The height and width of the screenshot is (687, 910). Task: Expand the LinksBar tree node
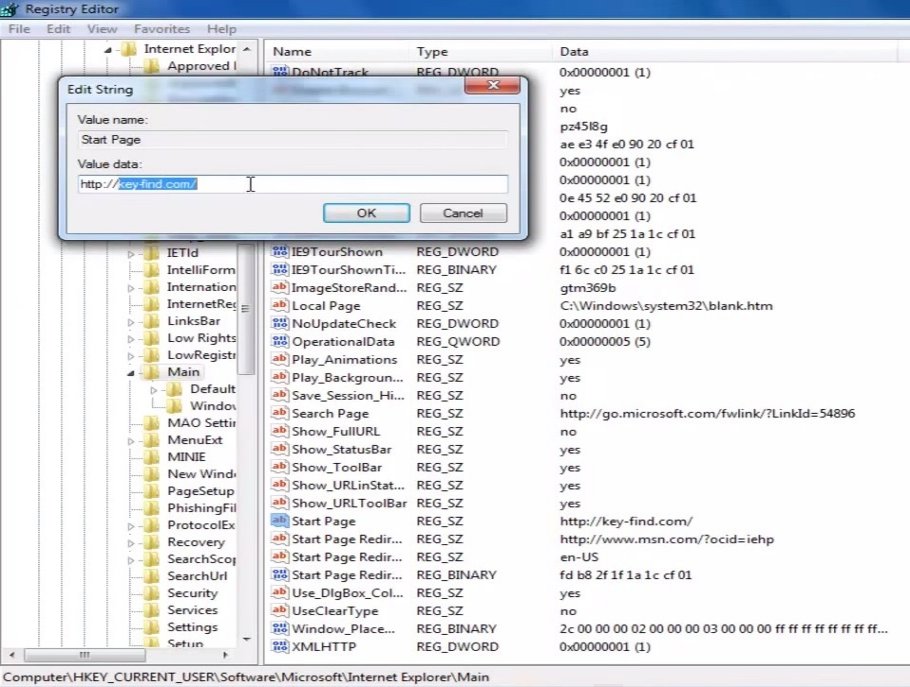[131, 322]
